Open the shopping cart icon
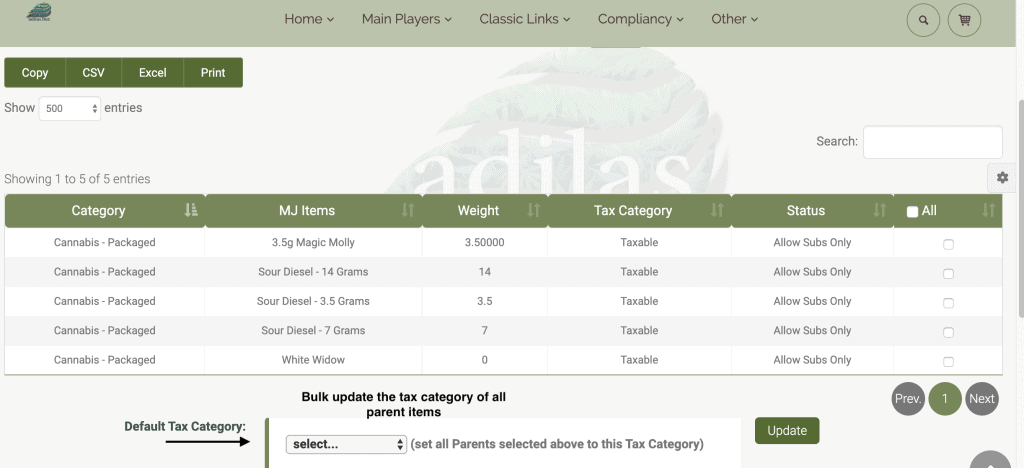Screen dimensions: 1024x468 (x=964, y=20)
